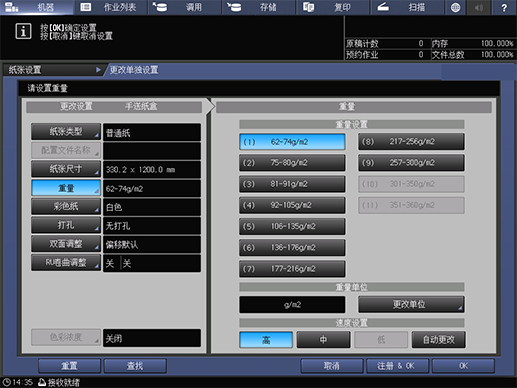Click the clock icon in status bar
The image size is (517, 388).
pyautogui.click(x=7, y=382)
